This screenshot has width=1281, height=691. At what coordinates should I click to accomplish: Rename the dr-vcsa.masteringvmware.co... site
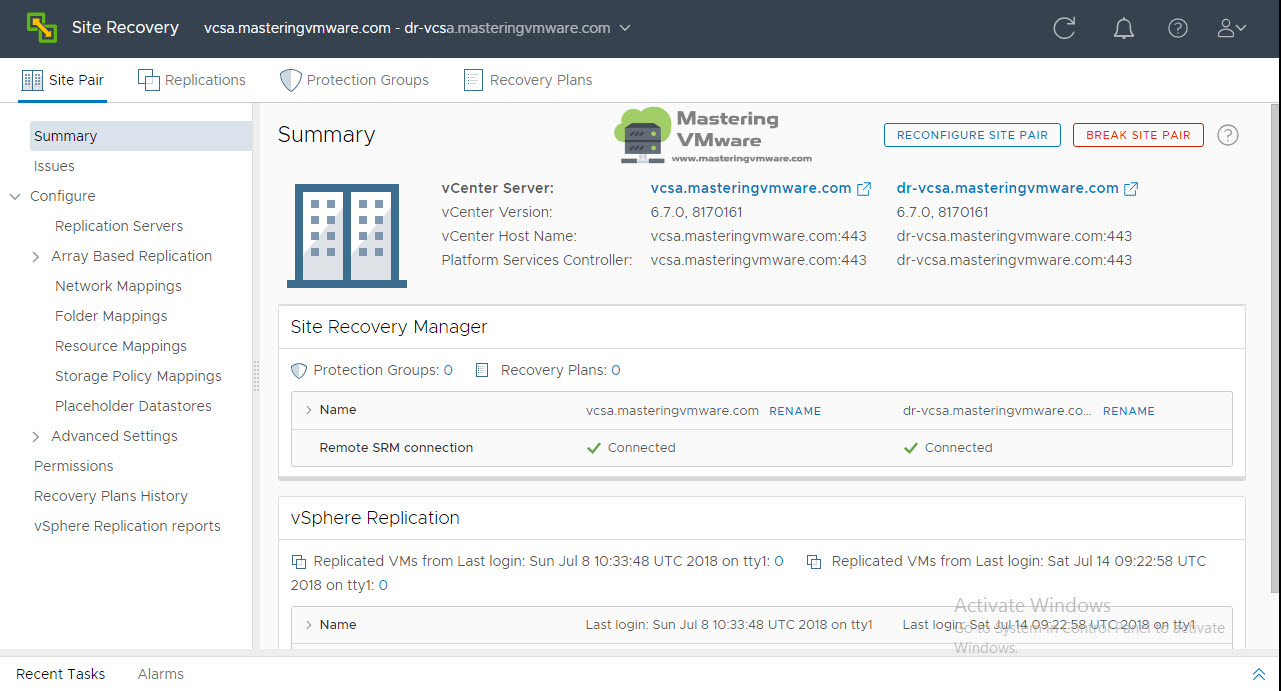pyautogui.click(x=1129, y=411)
